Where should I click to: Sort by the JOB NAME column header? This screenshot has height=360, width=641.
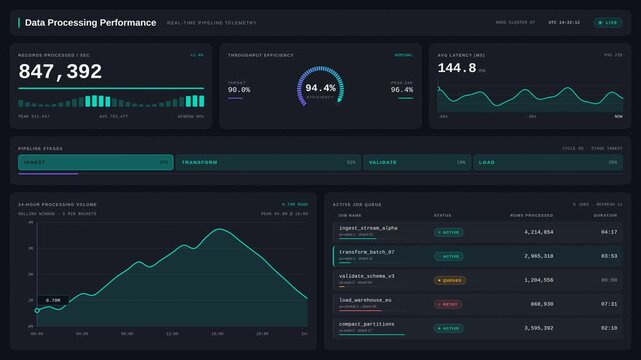pyautogui.click(x=350, y=215)
